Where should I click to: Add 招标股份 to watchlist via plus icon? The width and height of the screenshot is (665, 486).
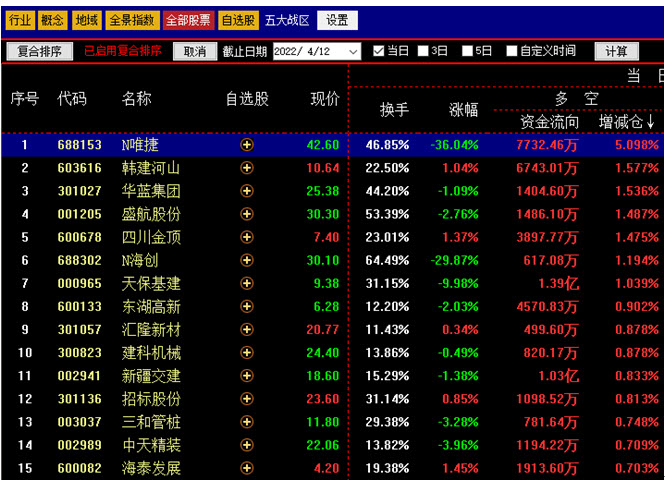(246, 399)
